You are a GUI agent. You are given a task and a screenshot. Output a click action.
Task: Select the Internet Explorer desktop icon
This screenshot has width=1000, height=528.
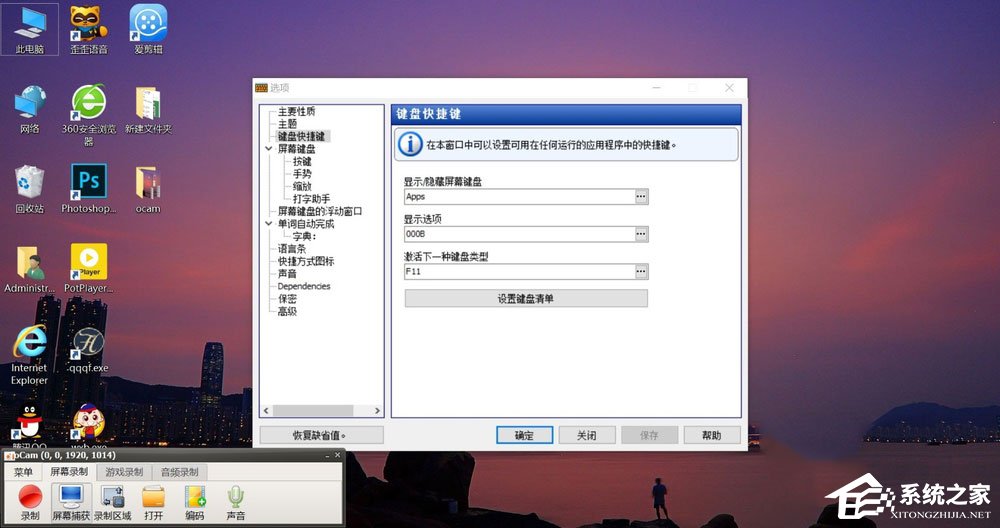coord(29,355)
